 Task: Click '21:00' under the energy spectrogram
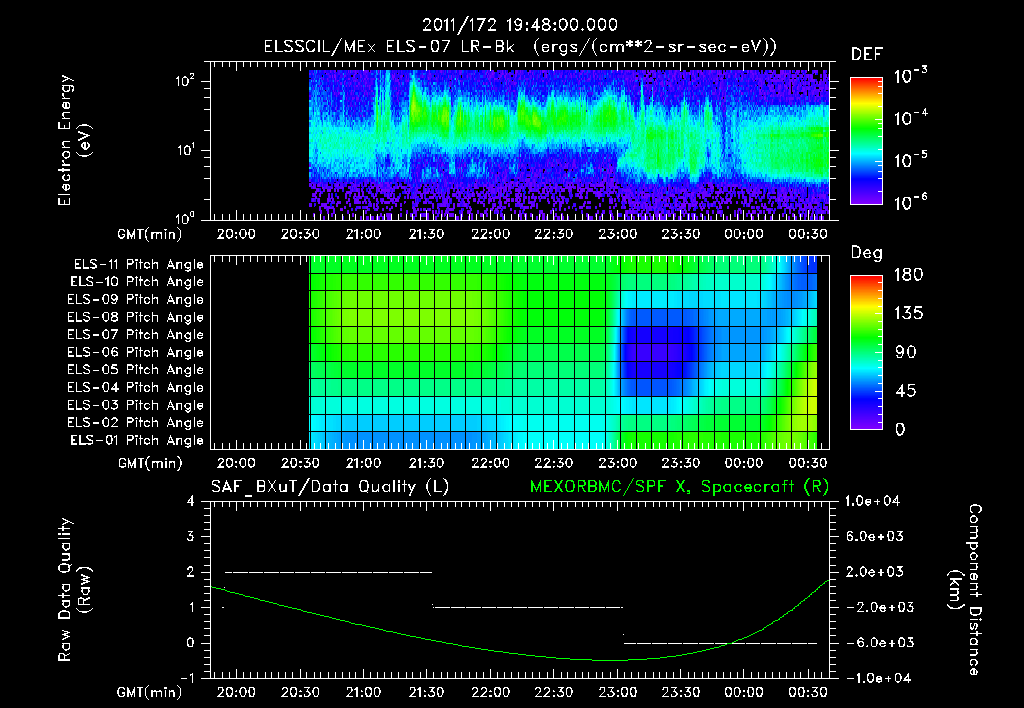pyautogui.click(x=363, y=234)
